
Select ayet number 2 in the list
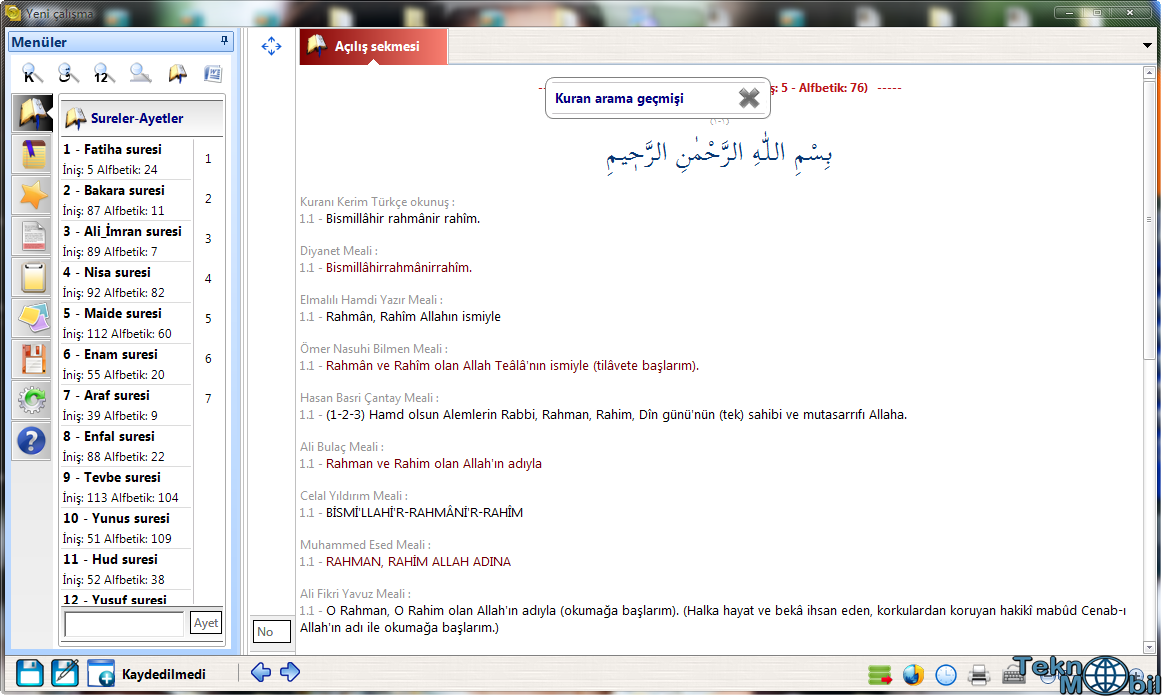point(208,199)
